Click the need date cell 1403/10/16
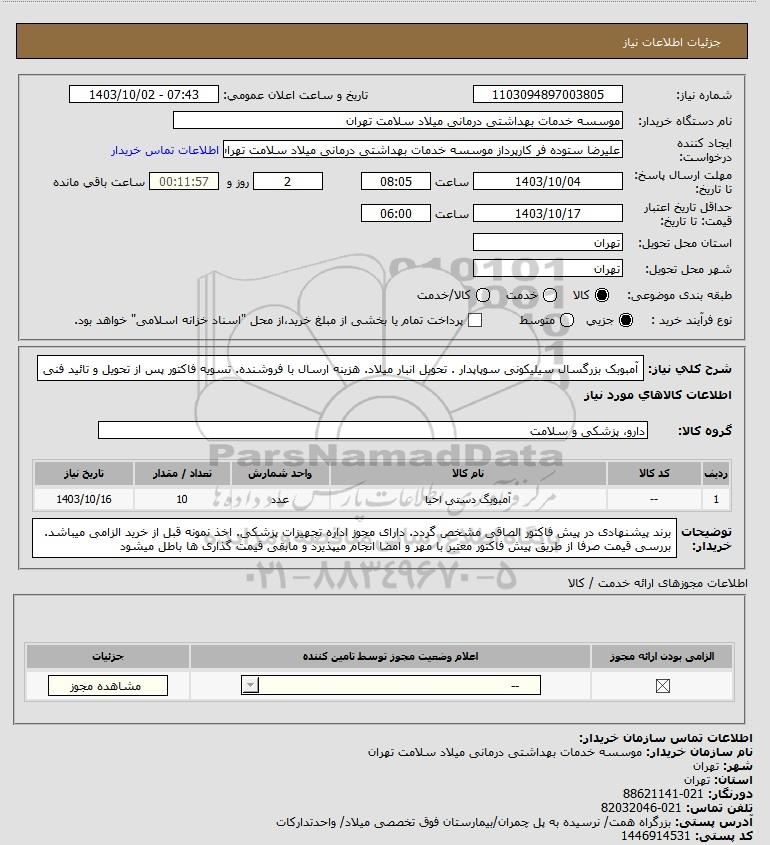 coord(84,500)
